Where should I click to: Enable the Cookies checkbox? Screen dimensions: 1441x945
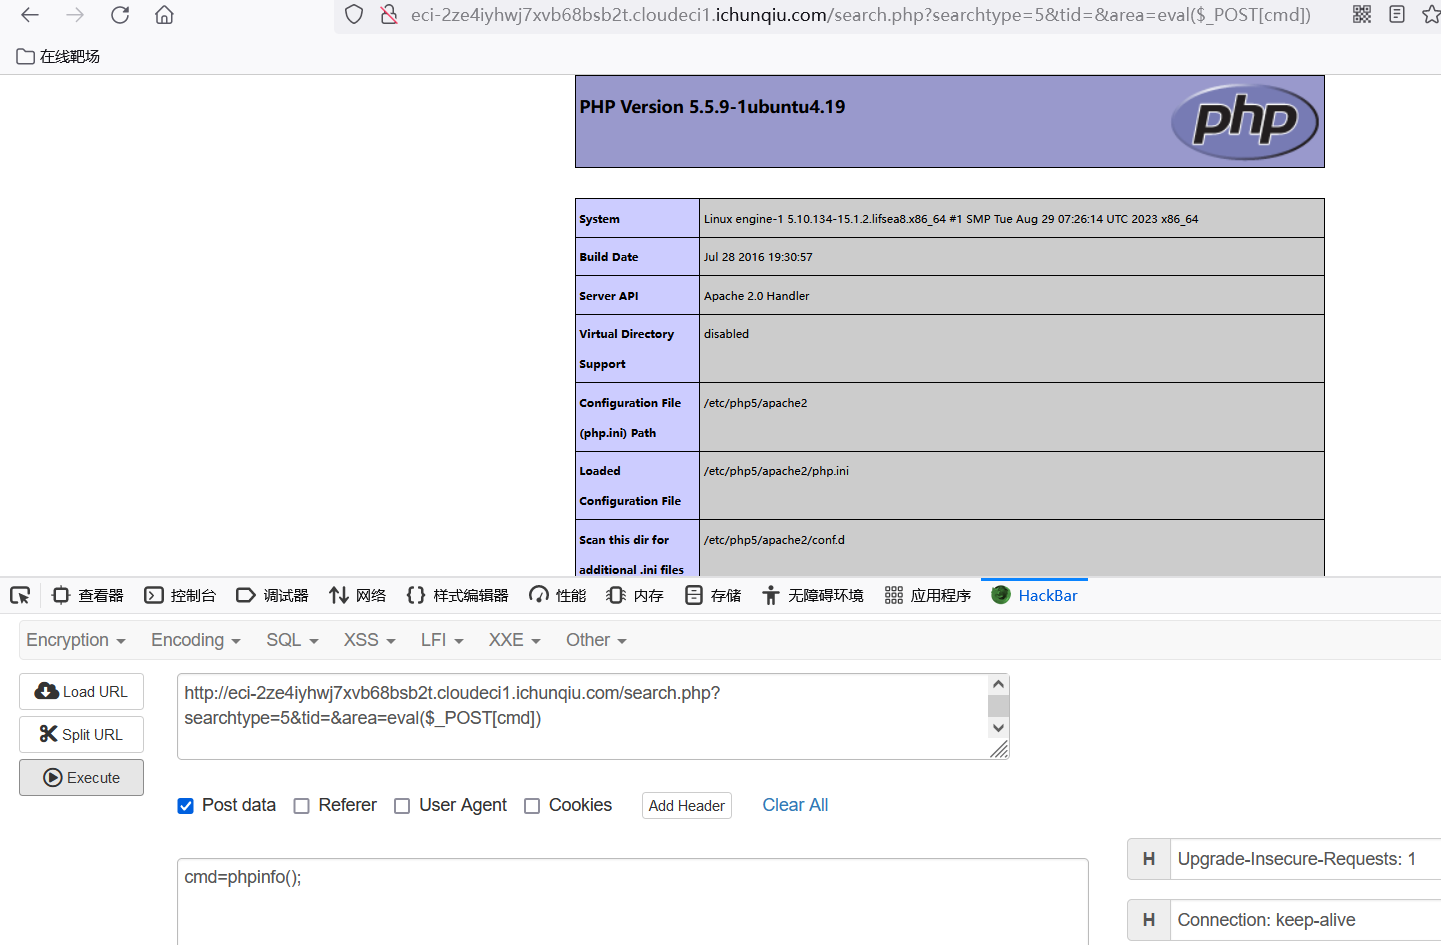[532, 806]
